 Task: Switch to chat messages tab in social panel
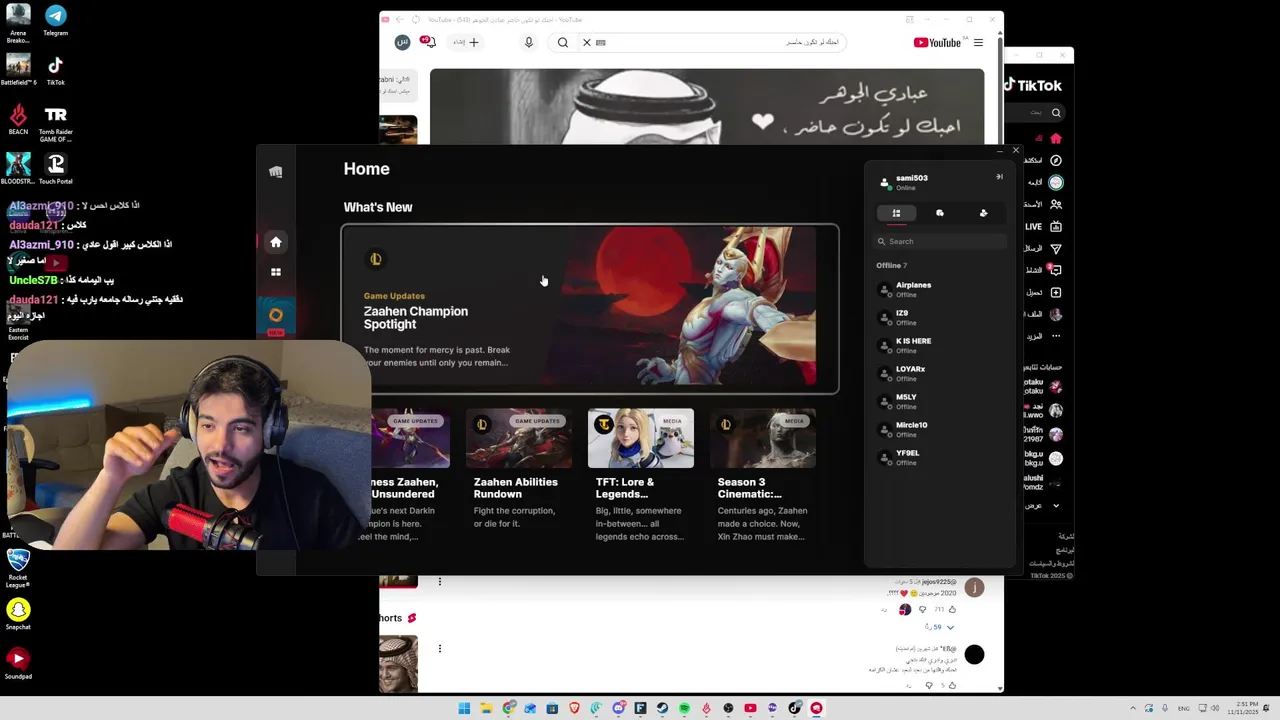pos(940,213)
